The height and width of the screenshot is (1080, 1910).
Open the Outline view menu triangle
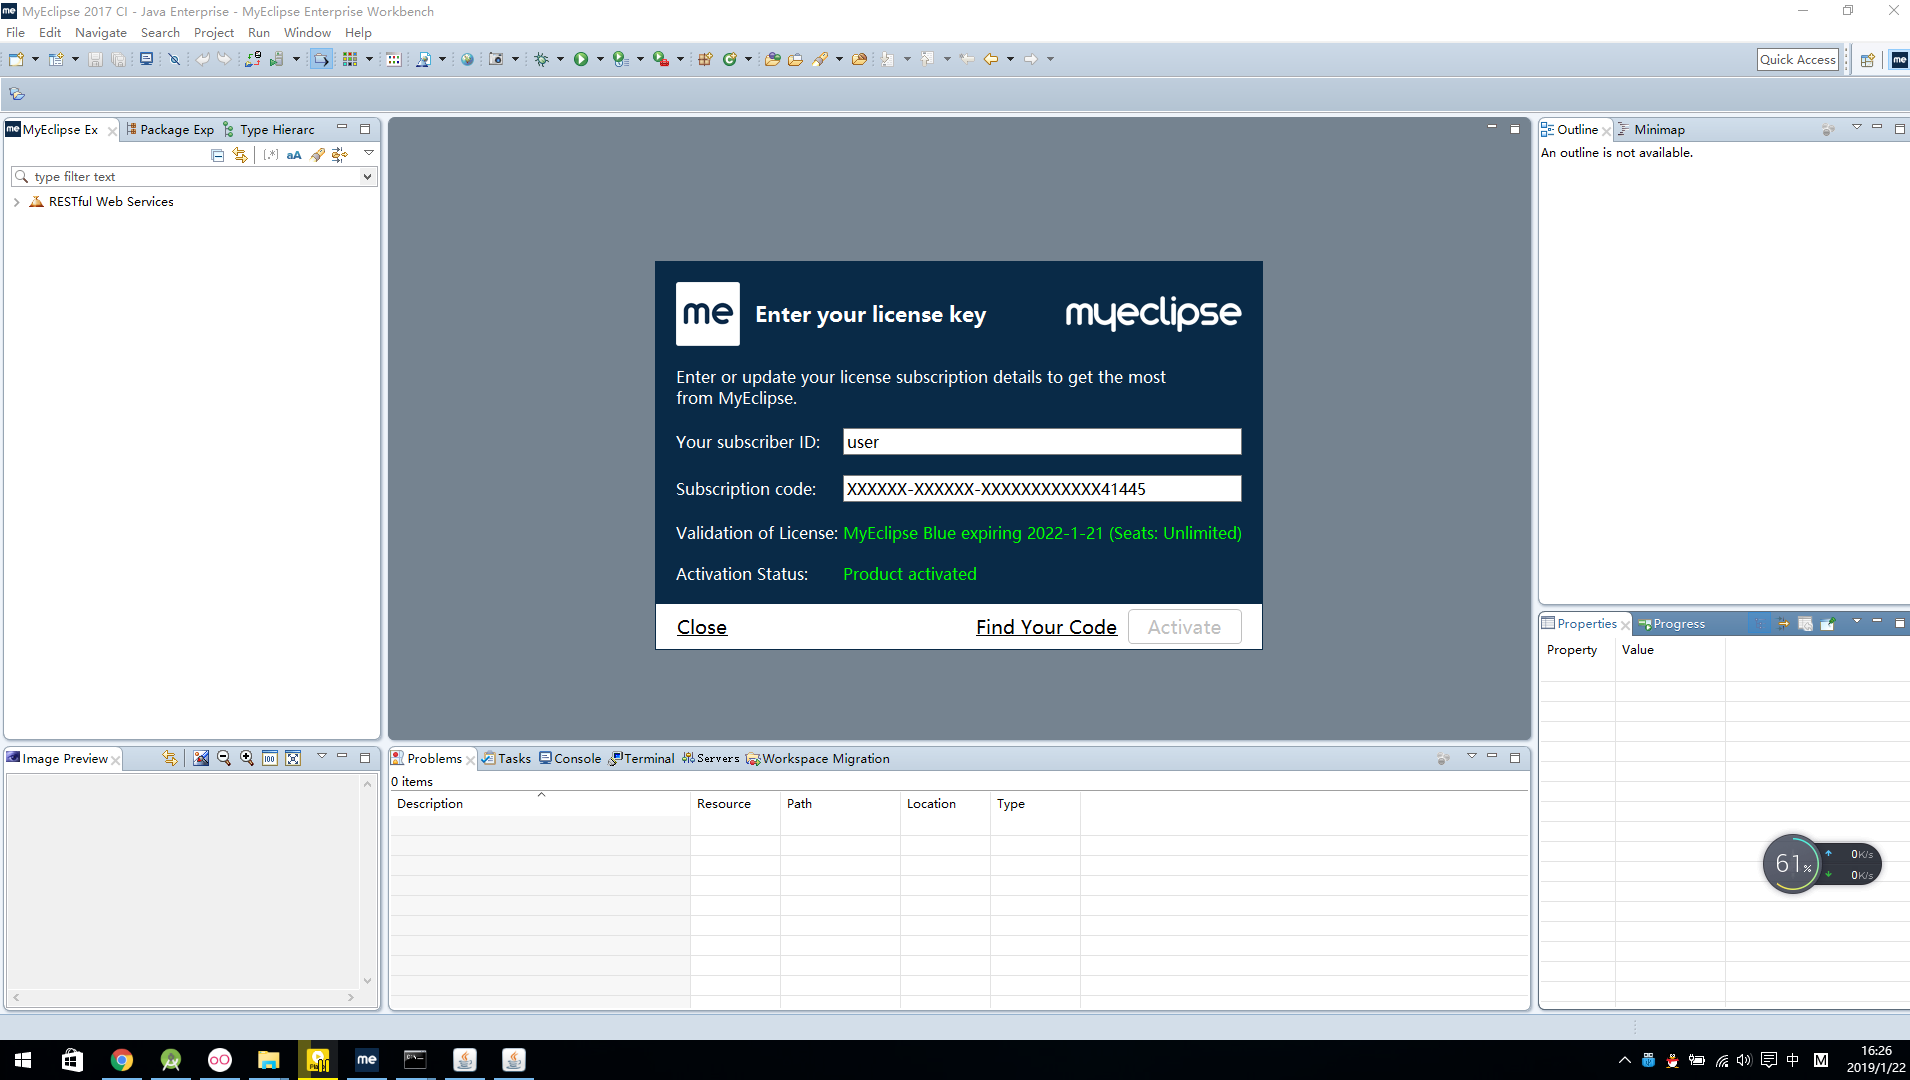tap(1857, 127)
